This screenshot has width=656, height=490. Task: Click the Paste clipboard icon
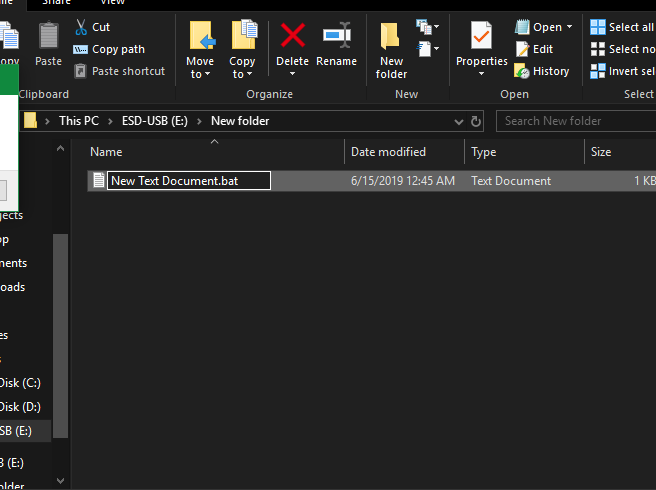tap(49, 35)
